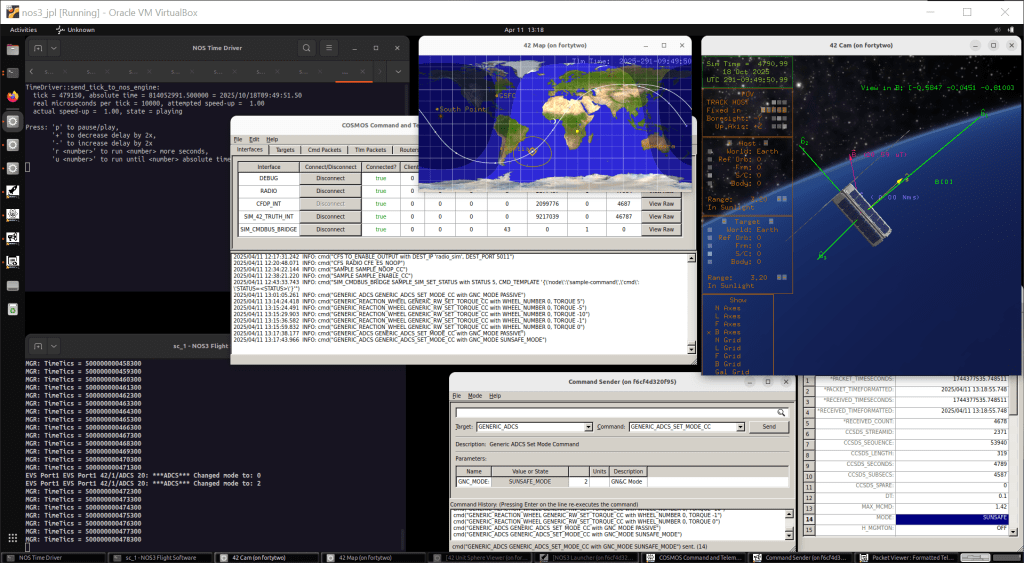Image resolution: width=1024 pixels, height=563 pixels.
Task: Open the Mode menu in Command Sender
Action: click(474, 396)
